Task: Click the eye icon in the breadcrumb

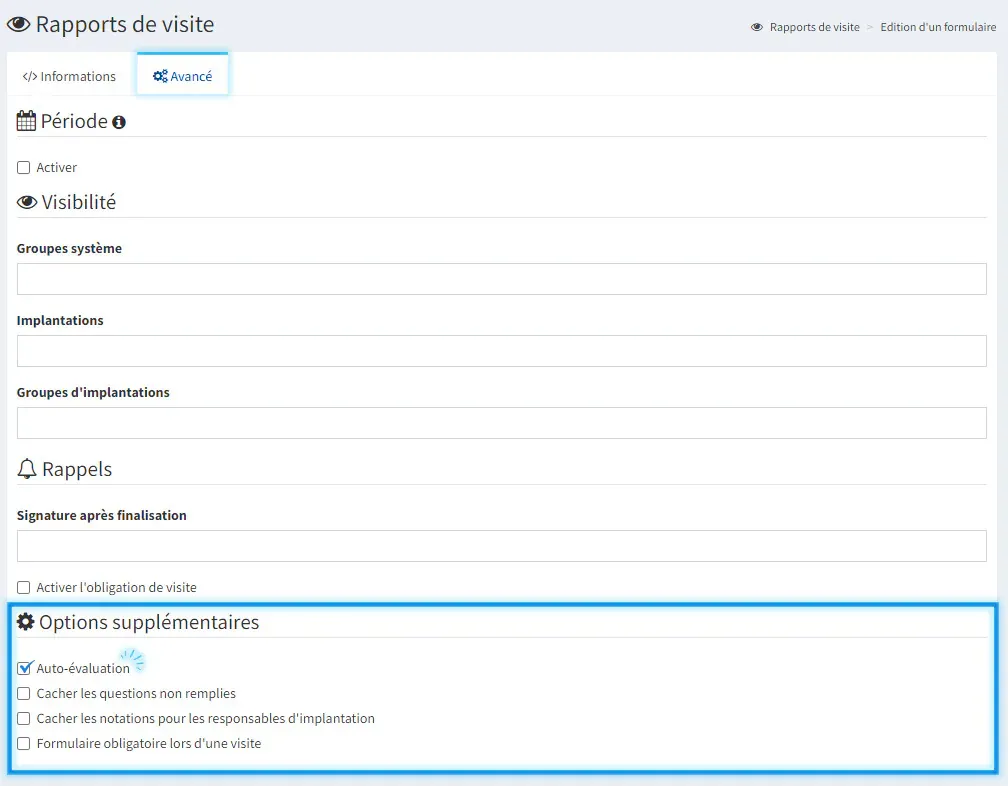Action: 757,27
